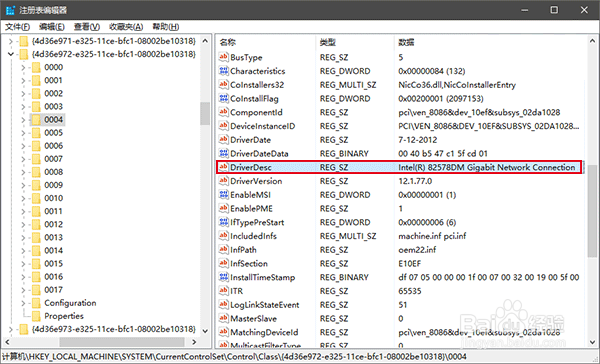Expand the 0000 subkey
Image resolution: width=600 pixels, height=364 pixels.
coord(23,68)
